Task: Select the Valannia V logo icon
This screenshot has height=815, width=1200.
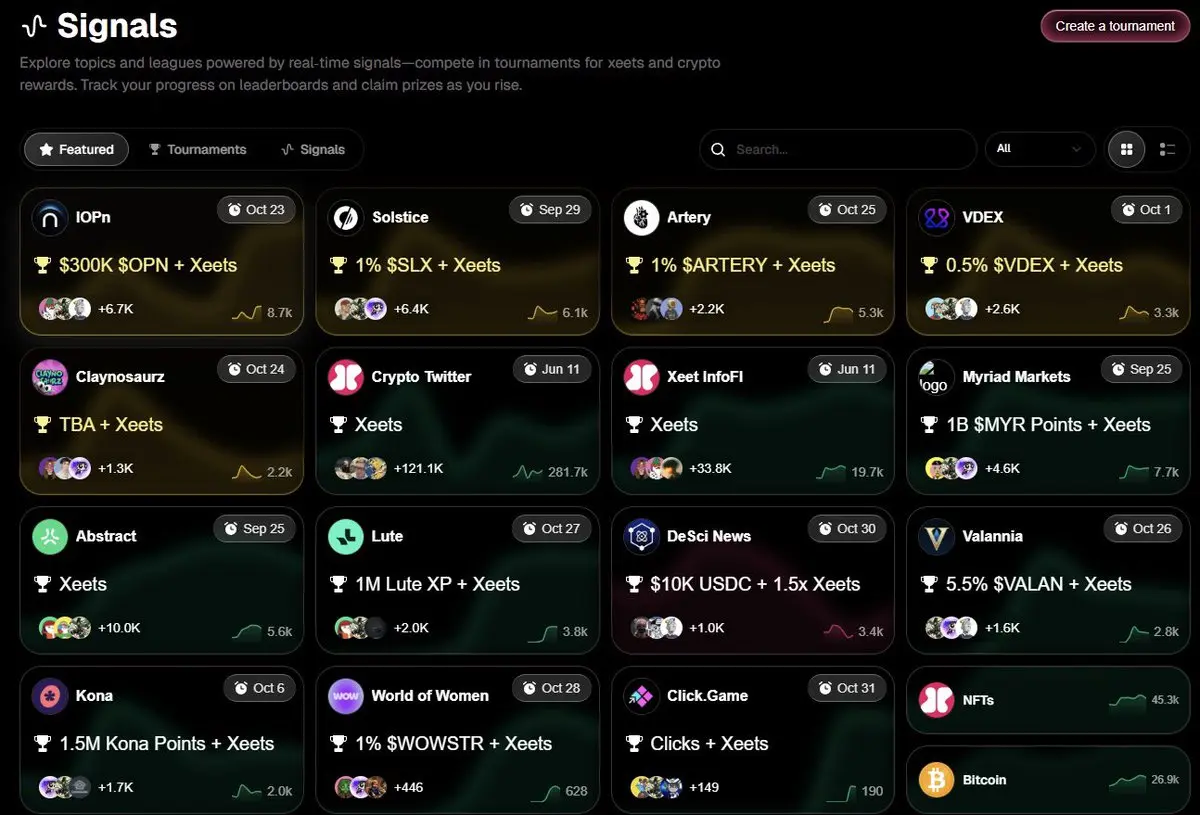Action: pyautogui.click(x=937, y=536)
